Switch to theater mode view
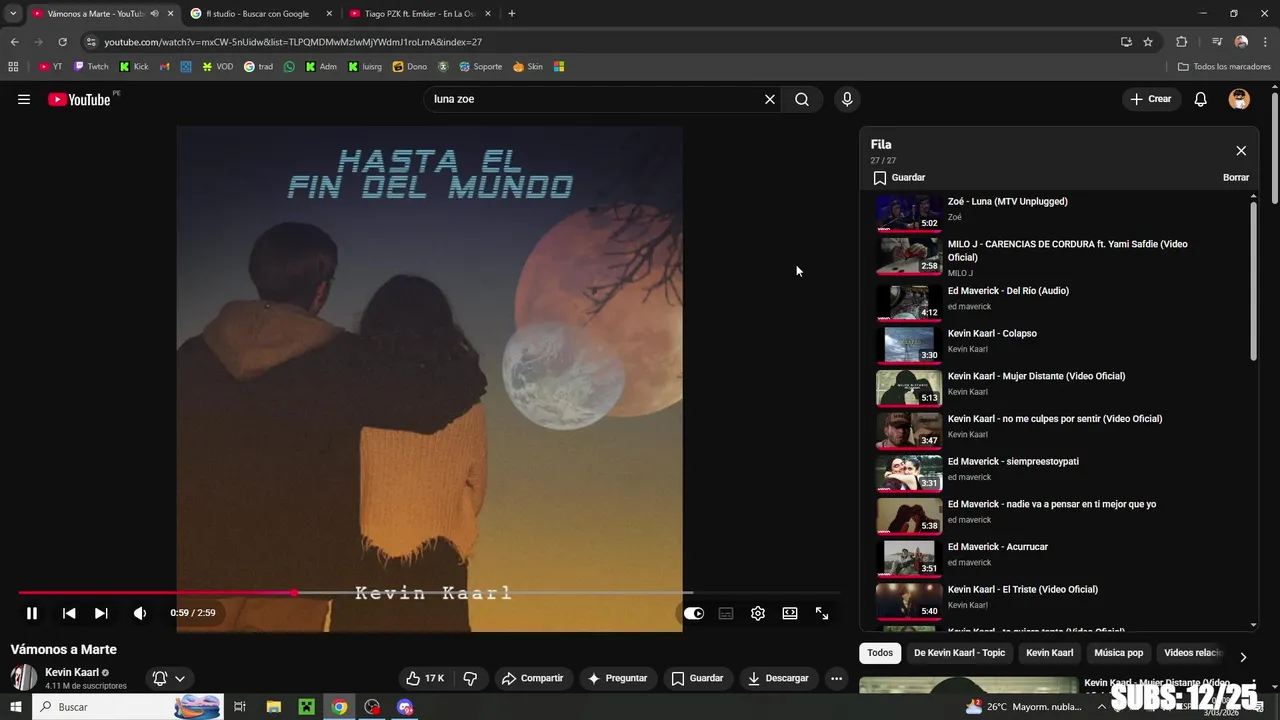 pos(790,613)
